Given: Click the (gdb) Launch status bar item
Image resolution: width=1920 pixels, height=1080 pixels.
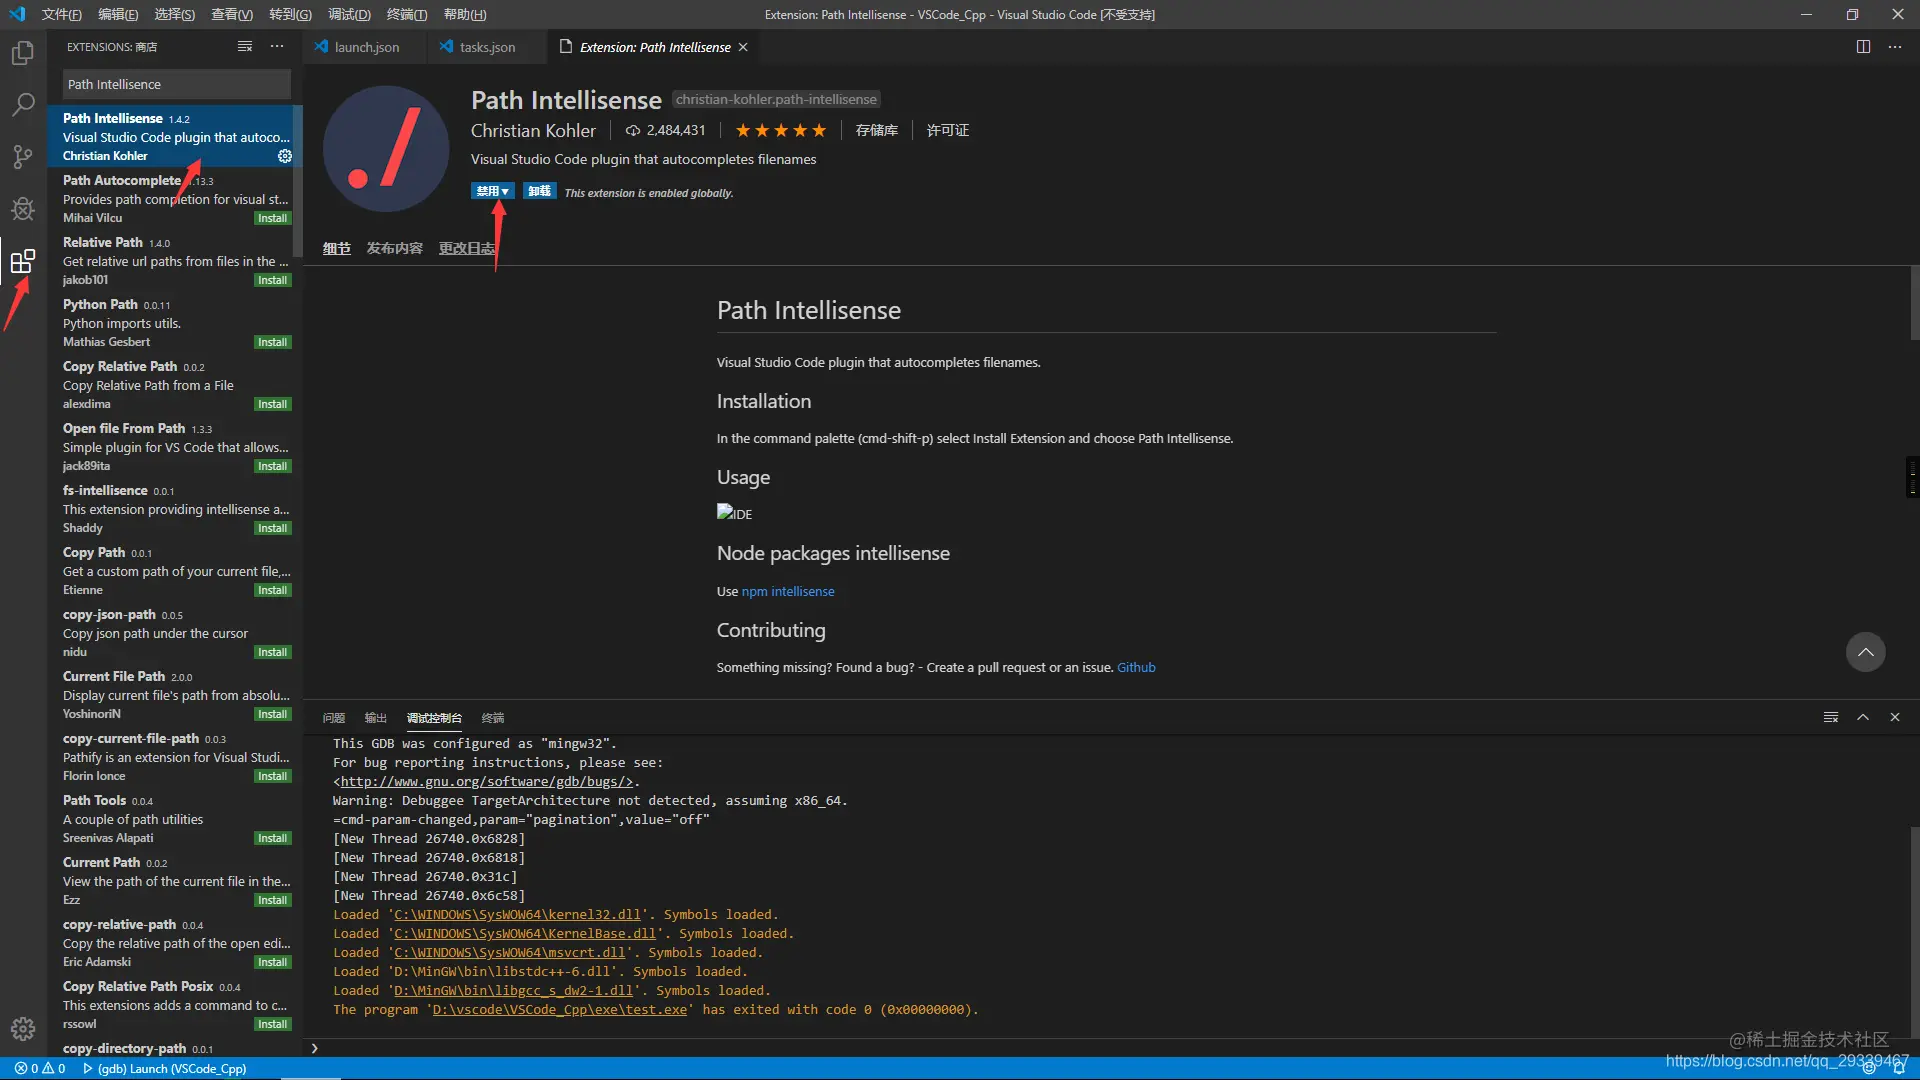Looking at the screenshot, I should pos(165,1068).
